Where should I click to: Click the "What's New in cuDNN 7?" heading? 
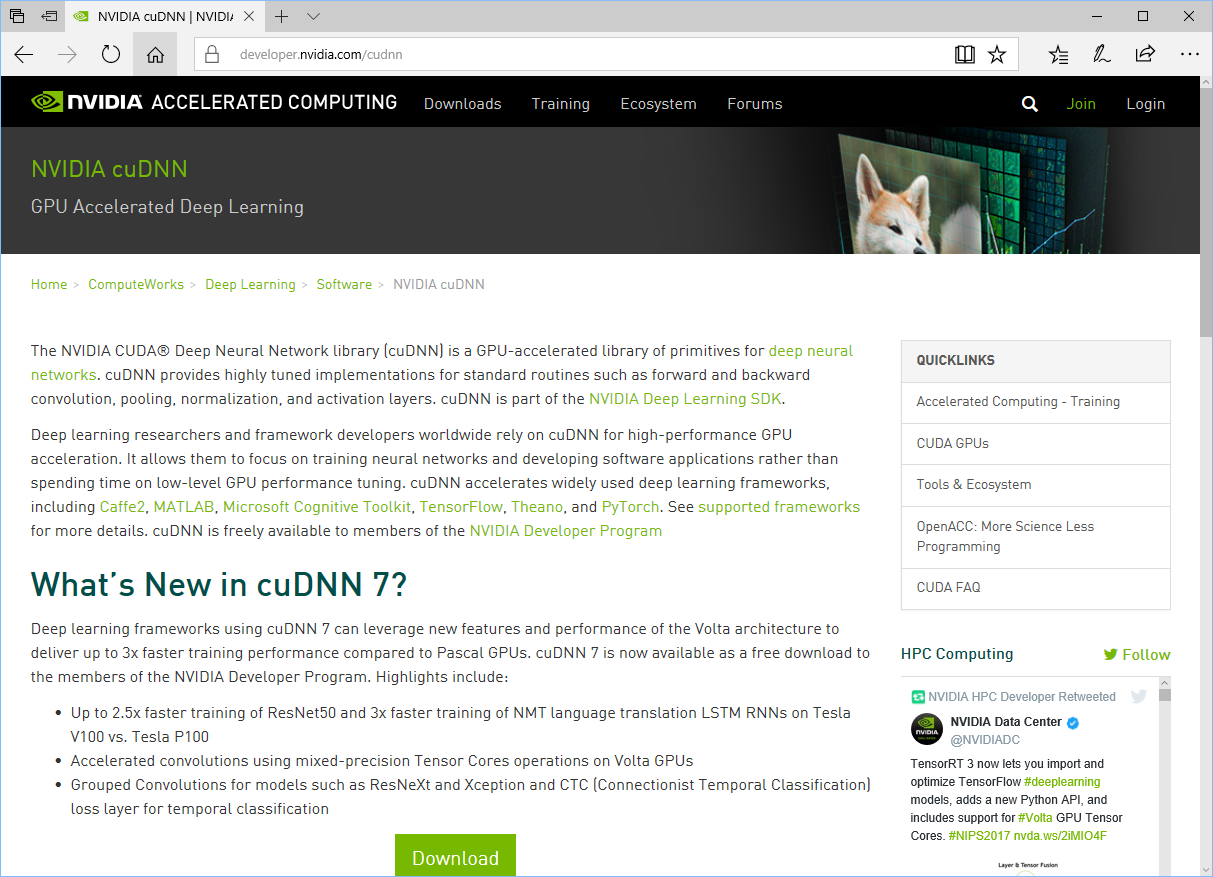tap(219, 584)
